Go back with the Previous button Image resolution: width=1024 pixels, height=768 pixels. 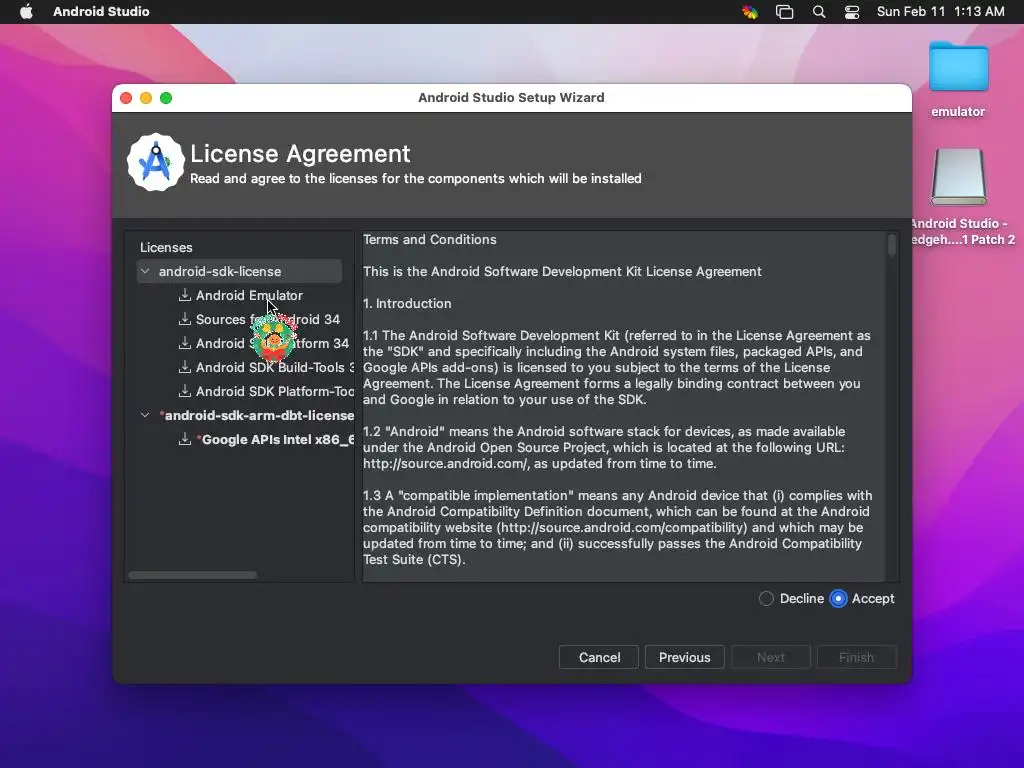(684, 658)
